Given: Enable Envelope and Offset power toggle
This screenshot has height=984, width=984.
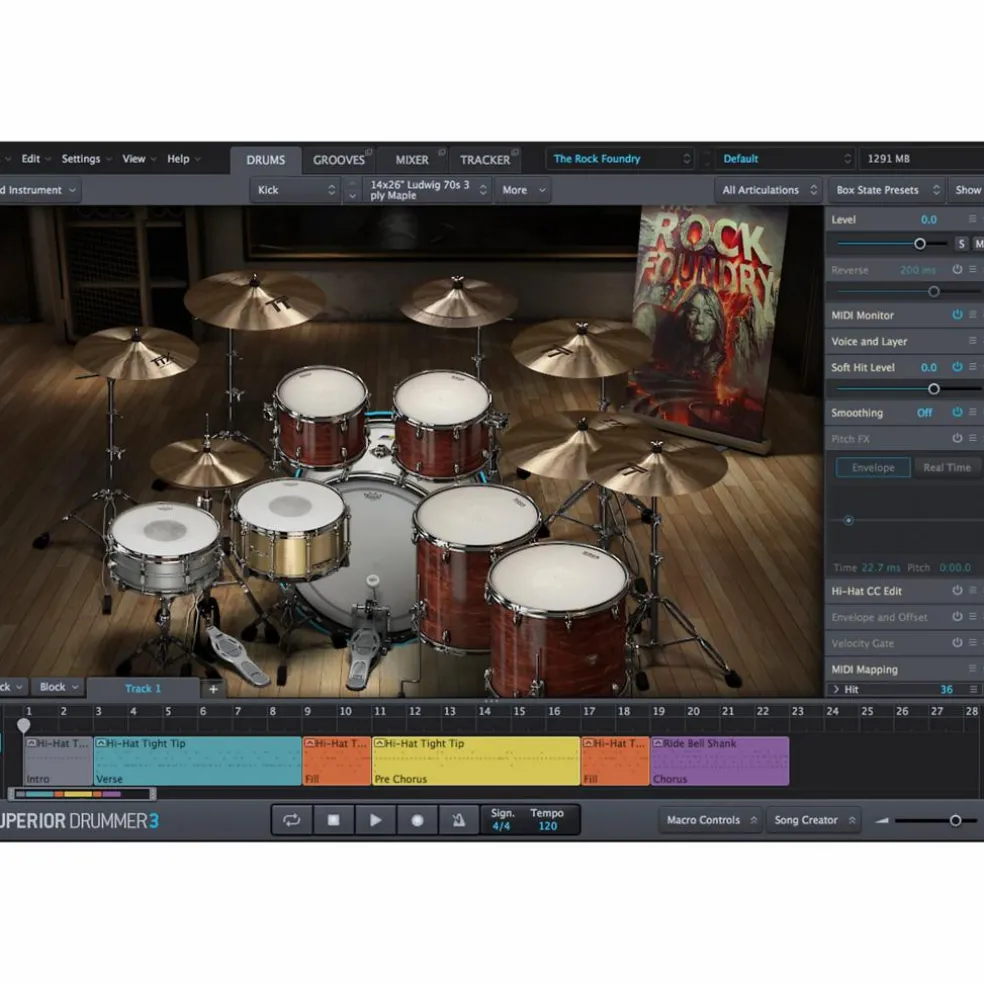Looking at the screenshot, I should (x=957, y=616).
